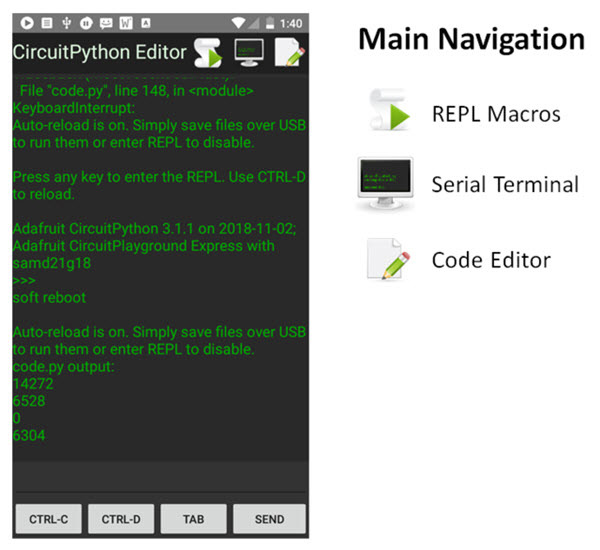Tap the keyboard 'A' status icon

pyautogui.click(x=146, y=22)
